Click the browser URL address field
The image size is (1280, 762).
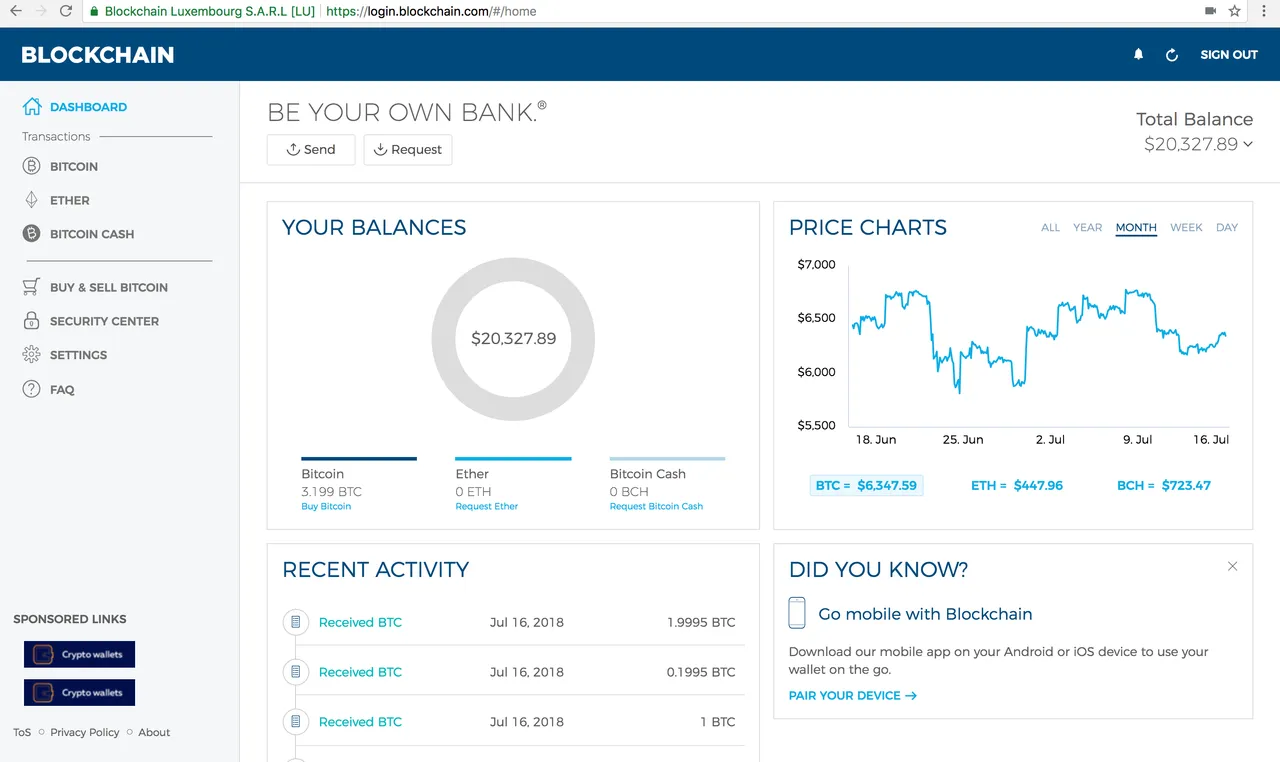coord(640,11)
